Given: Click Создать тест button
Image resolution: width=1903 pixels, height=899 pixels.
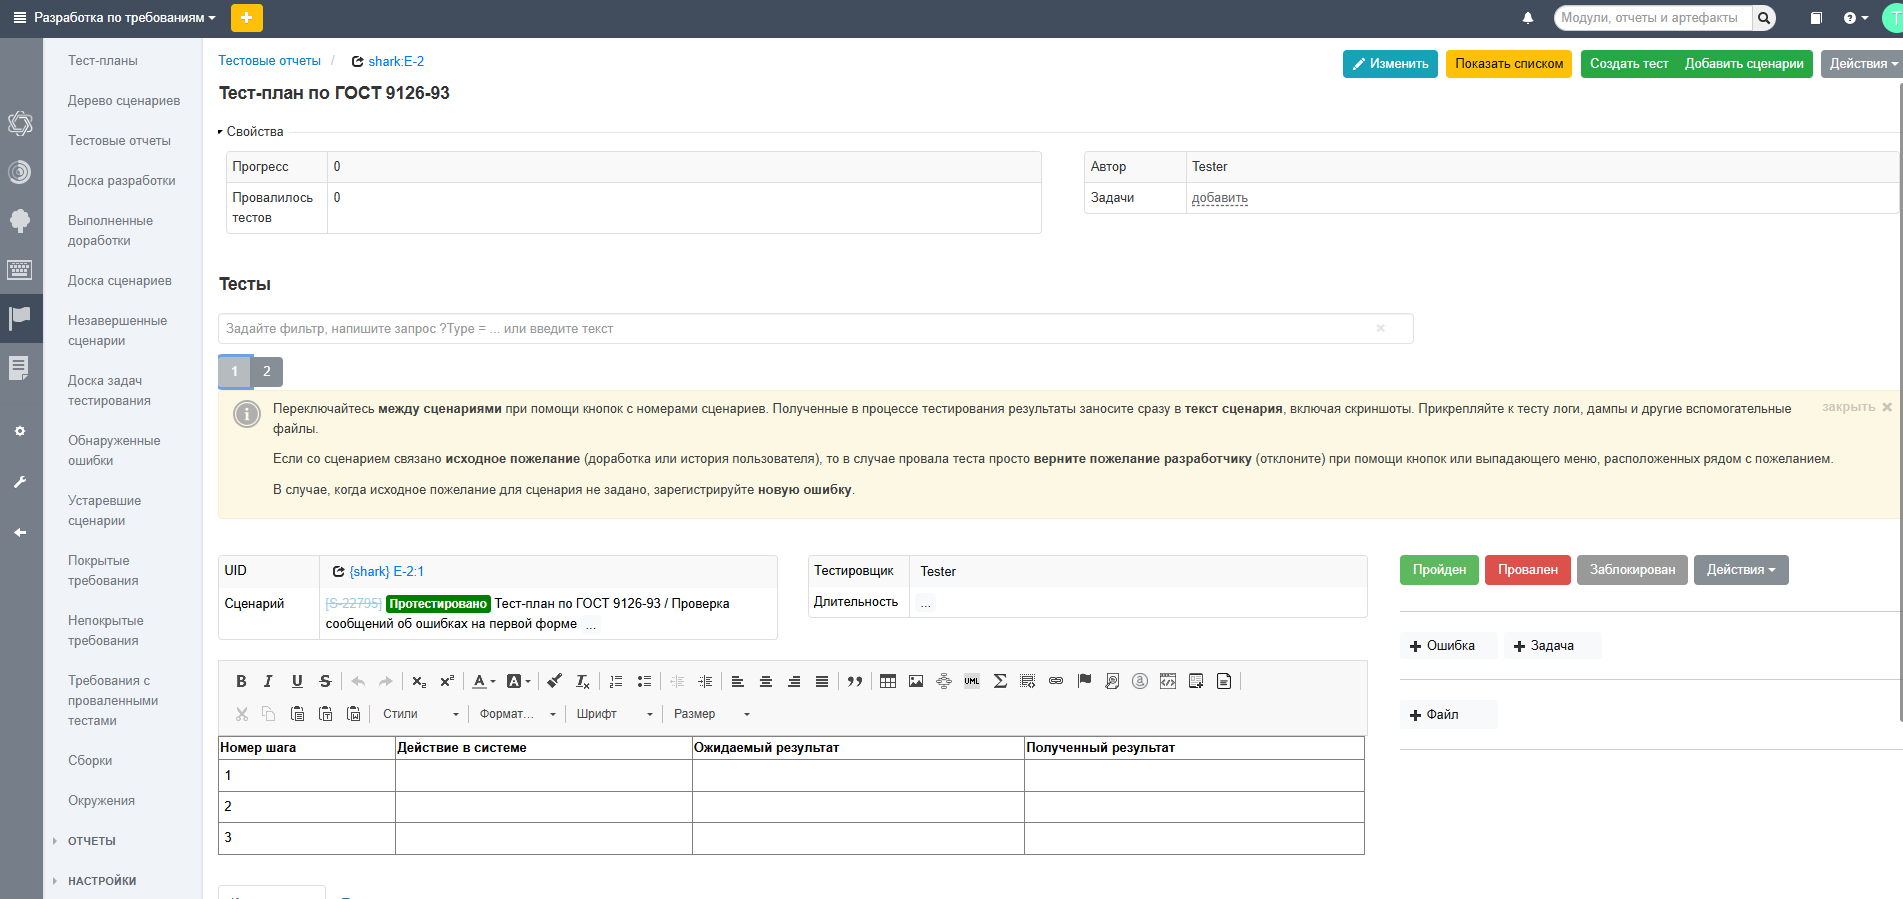Looking at the screenshot, I should click(x=1629, y=64).
